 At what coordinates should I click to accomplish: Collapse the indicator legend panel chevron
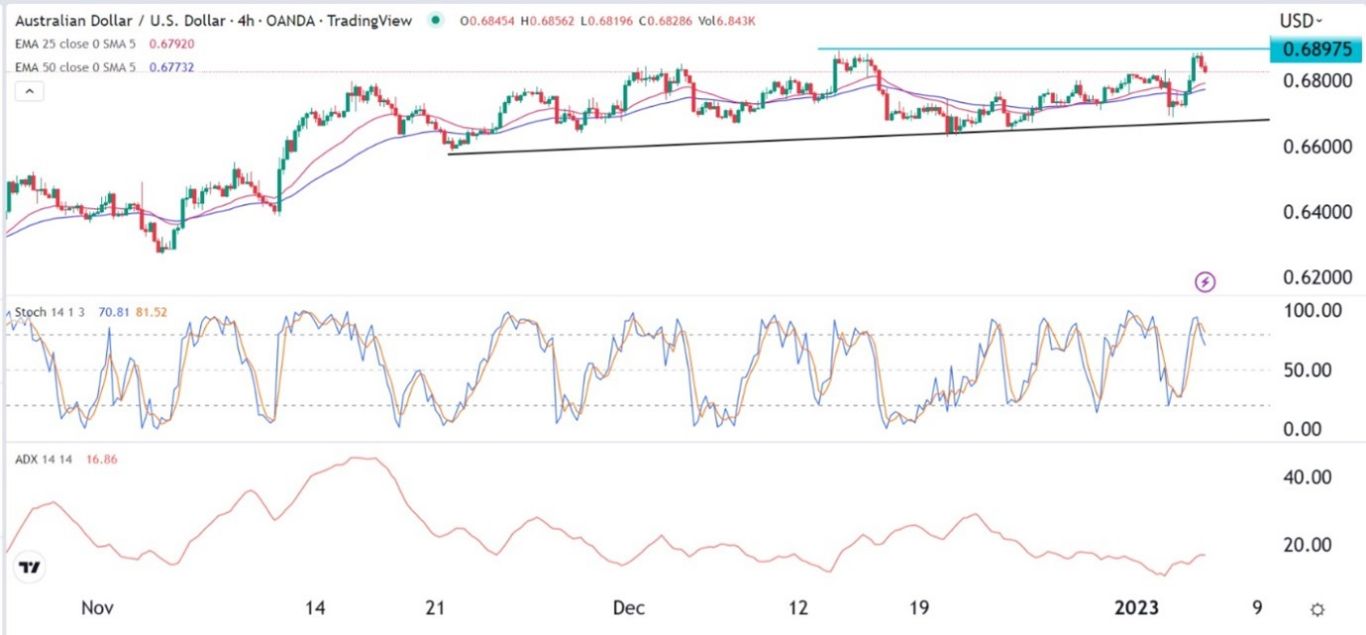(x=31, y=92)
